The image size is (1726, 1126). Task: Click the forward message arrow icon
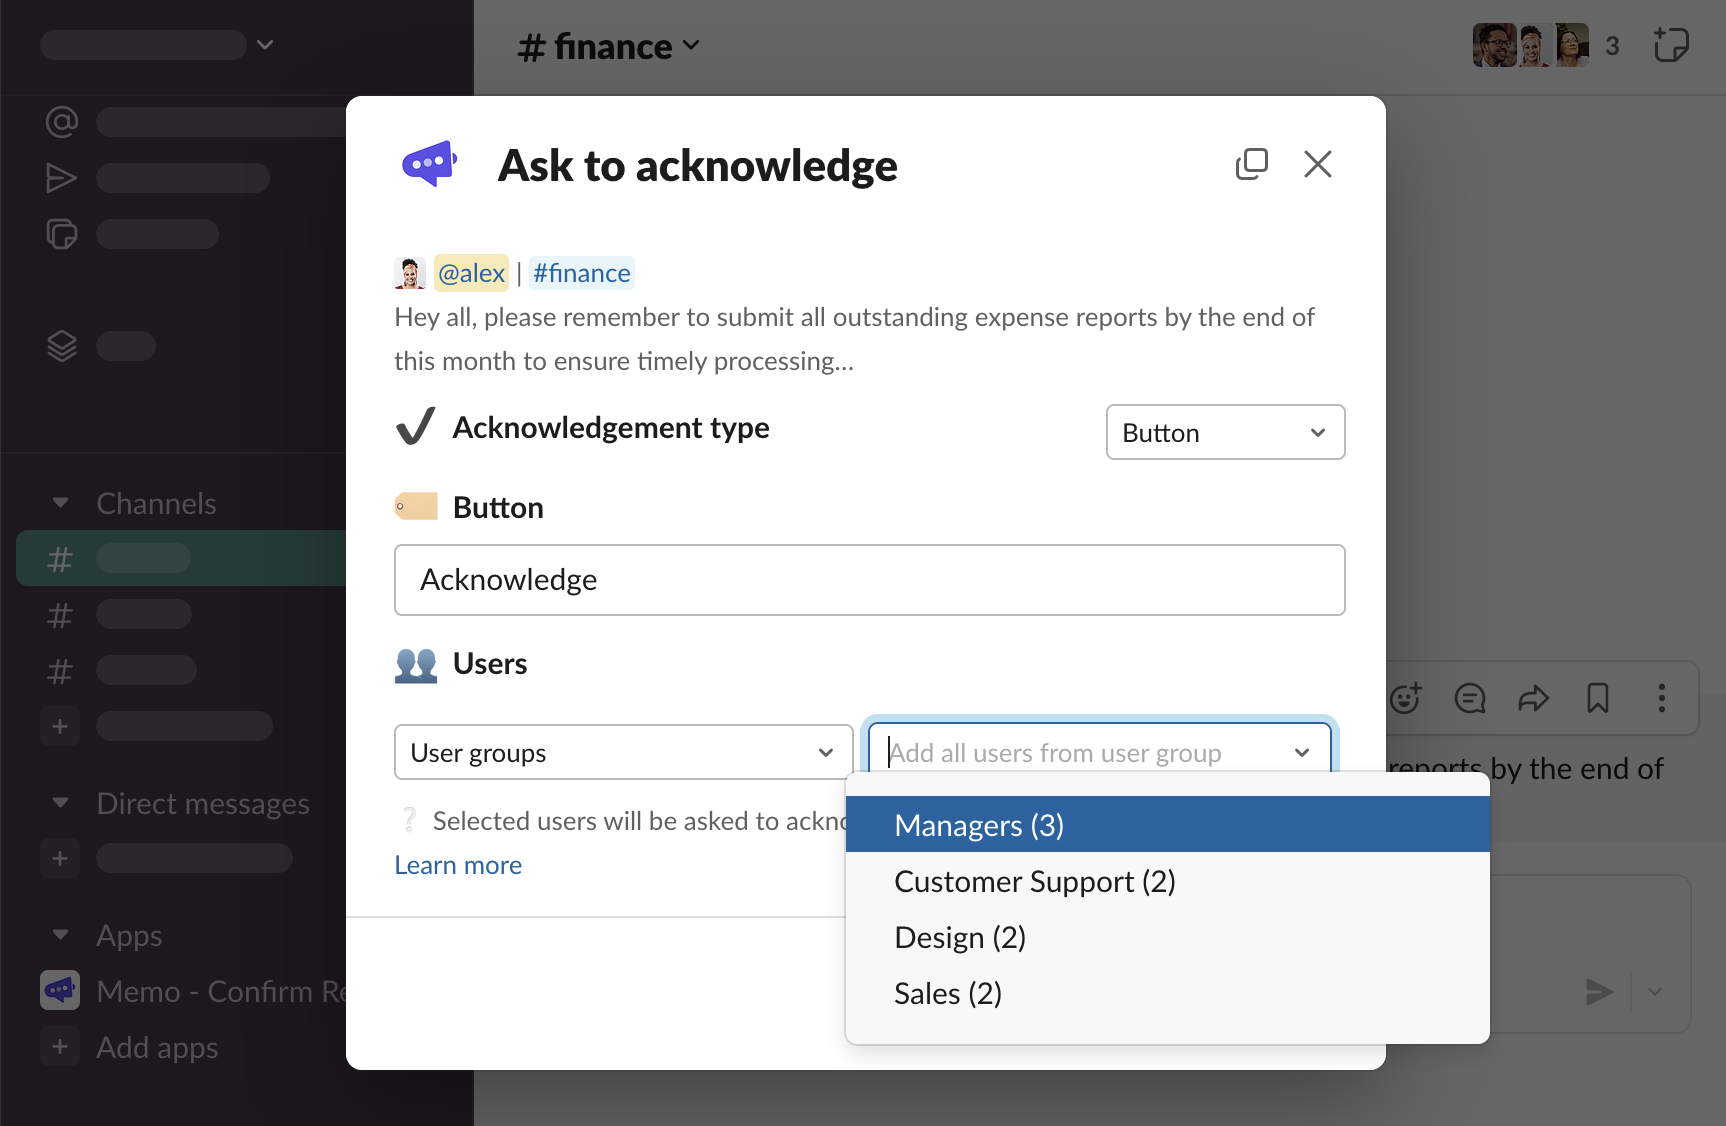click(x=1533, y=698)
